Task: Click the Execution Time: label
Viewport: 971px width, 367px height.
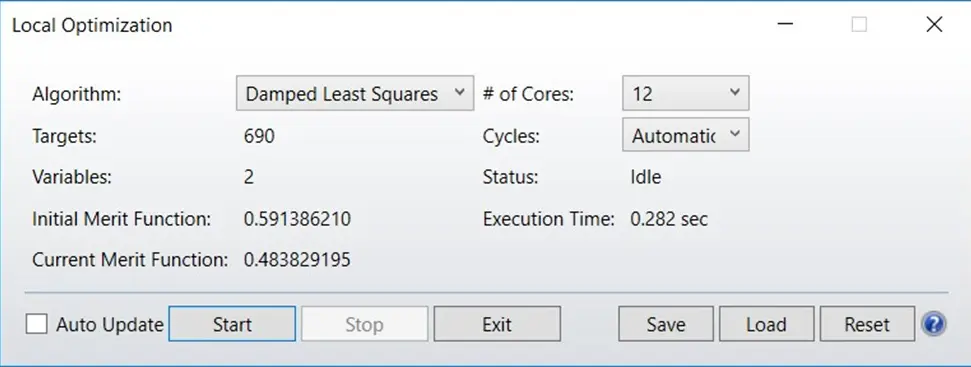Action: click(549, 219)
